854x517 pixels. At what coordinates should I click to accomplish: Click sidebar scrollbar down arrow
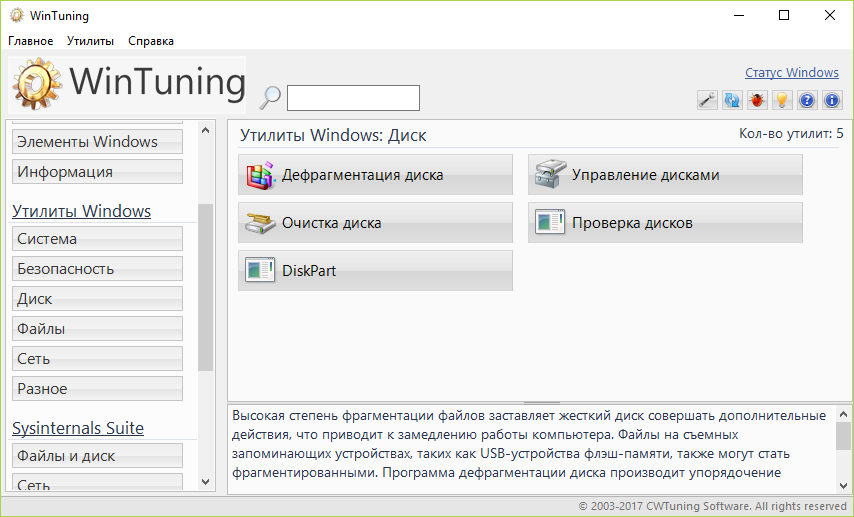[x=205, y=482]
